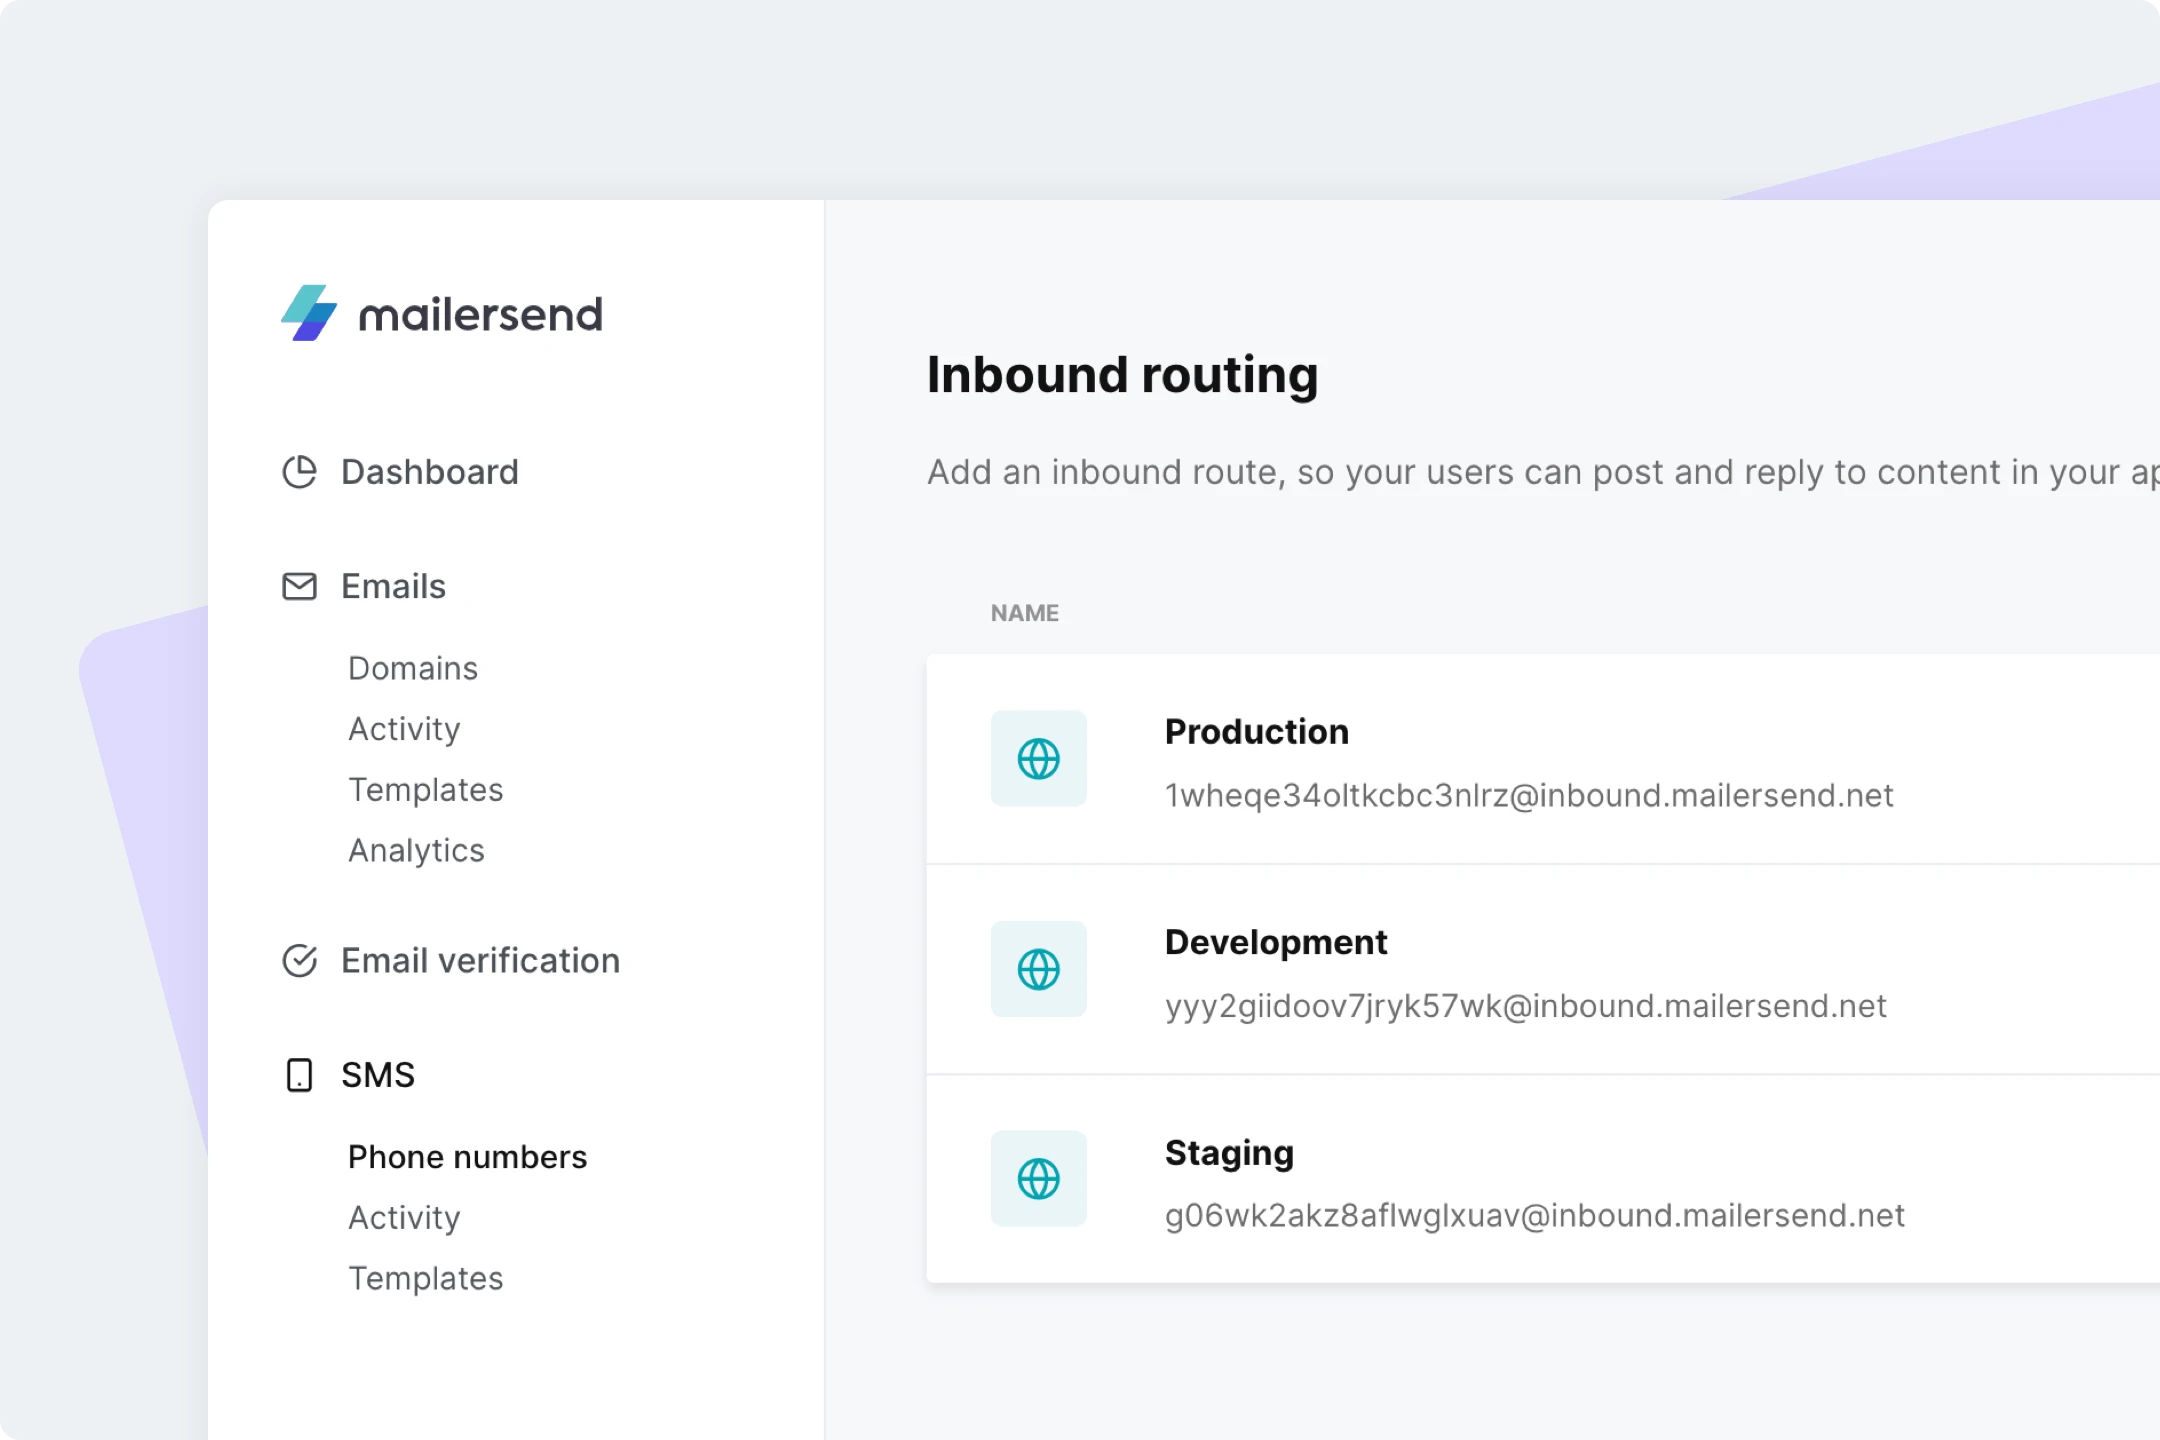Click the Staging route globe icon

(x=1038, y=1179)
